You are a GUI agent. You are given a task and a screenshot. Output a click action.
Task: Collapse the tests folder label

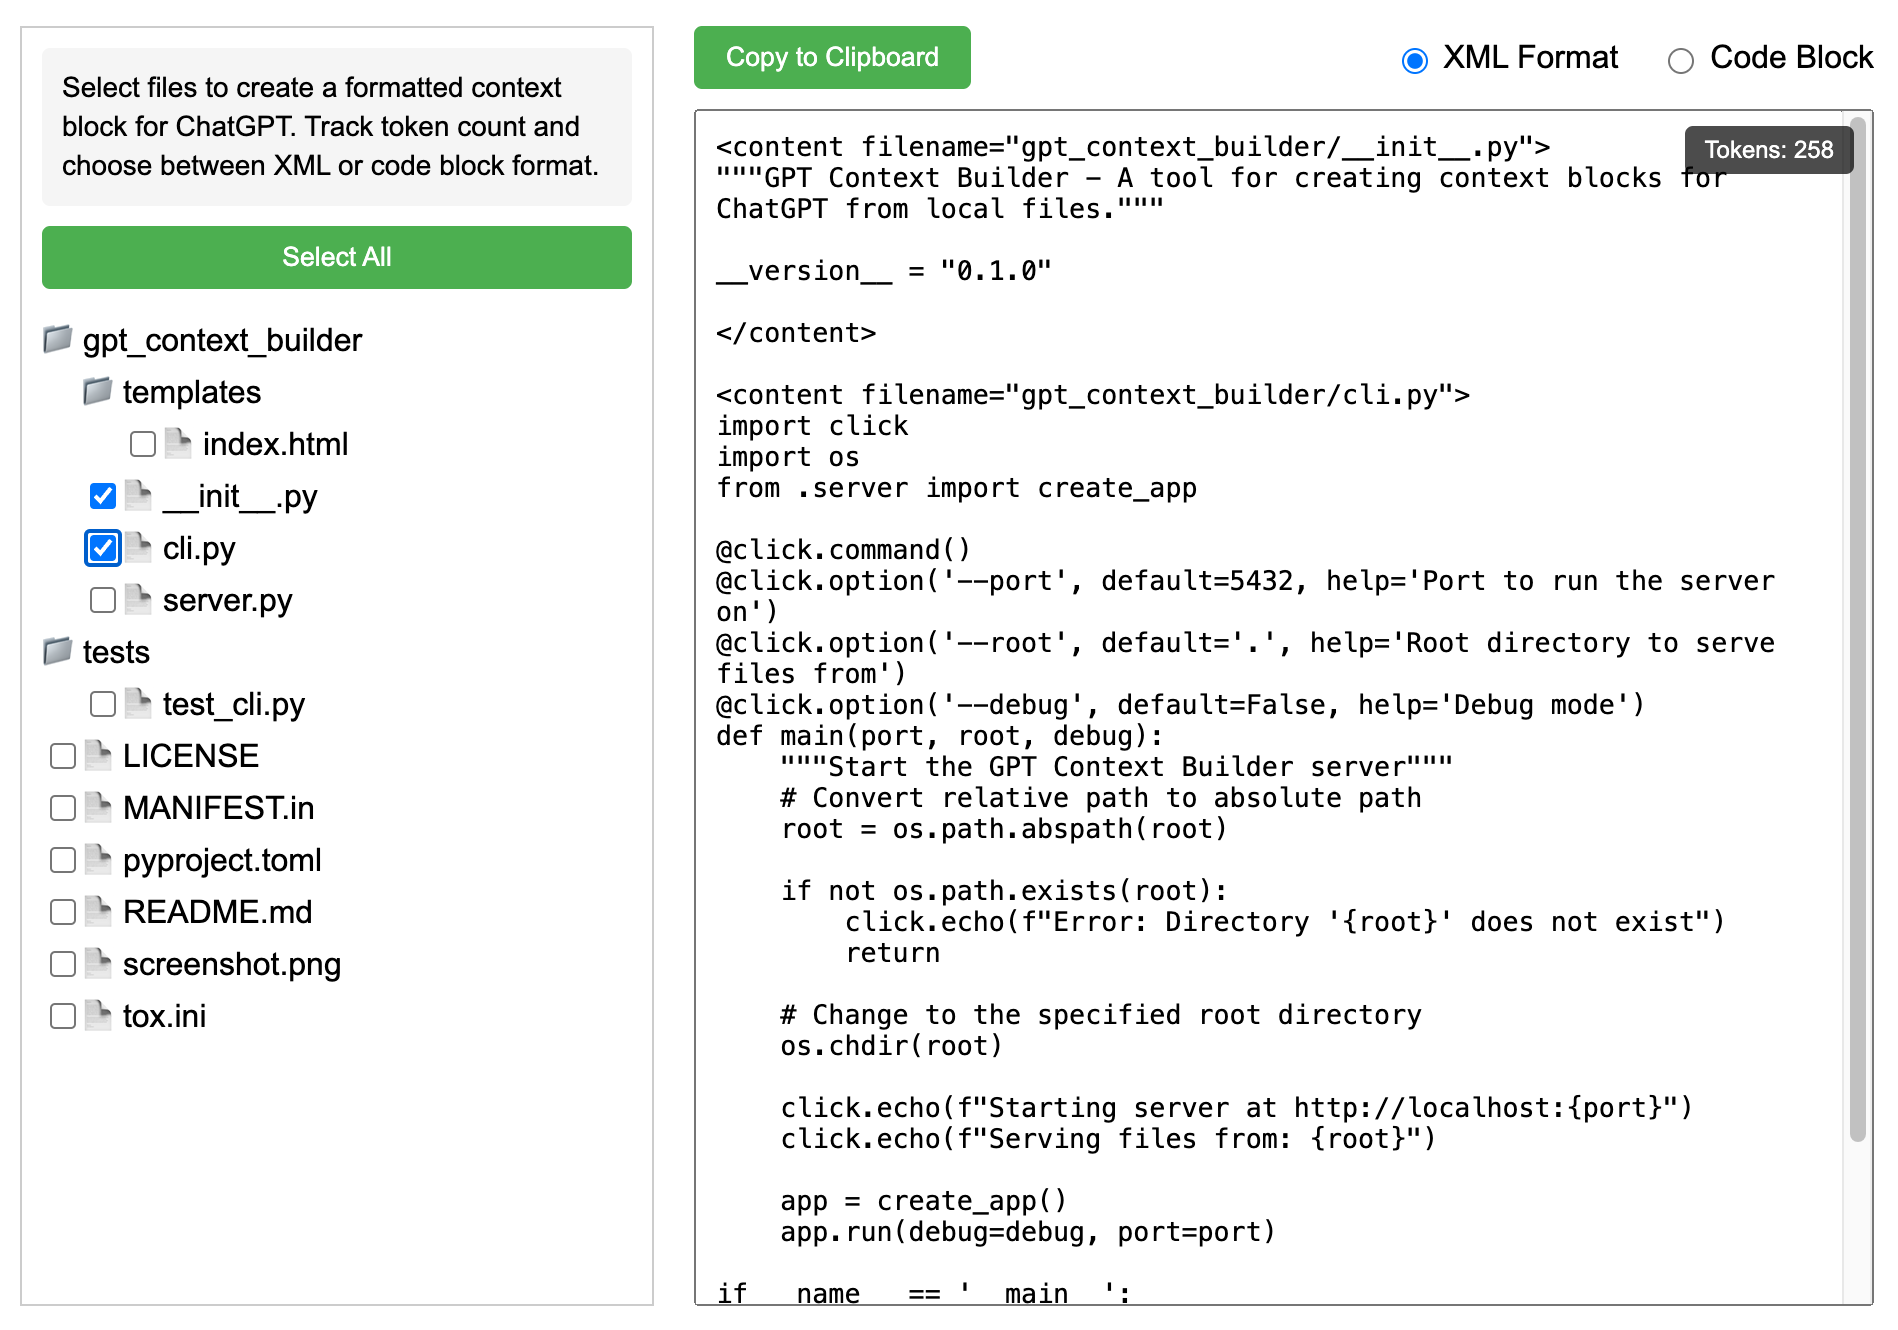116,652
